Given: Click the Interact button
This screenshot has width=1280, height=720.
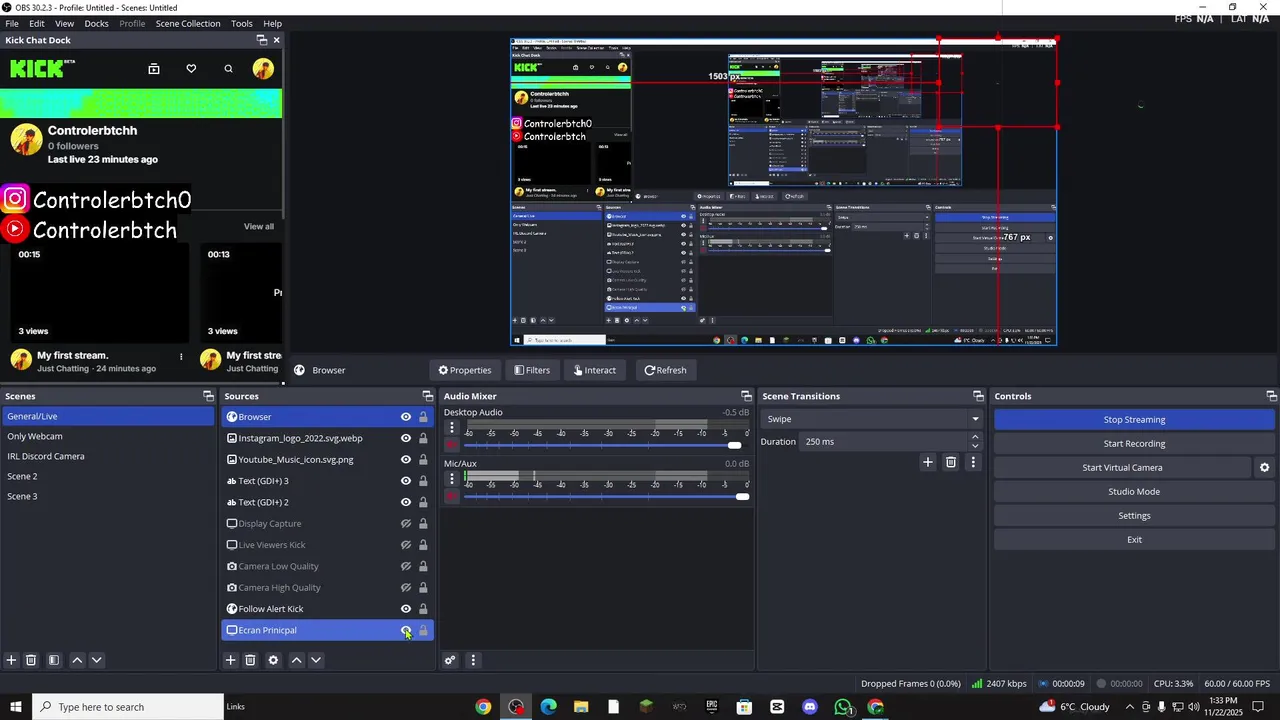Looking at the screenshot, I should tap(595, 370).
